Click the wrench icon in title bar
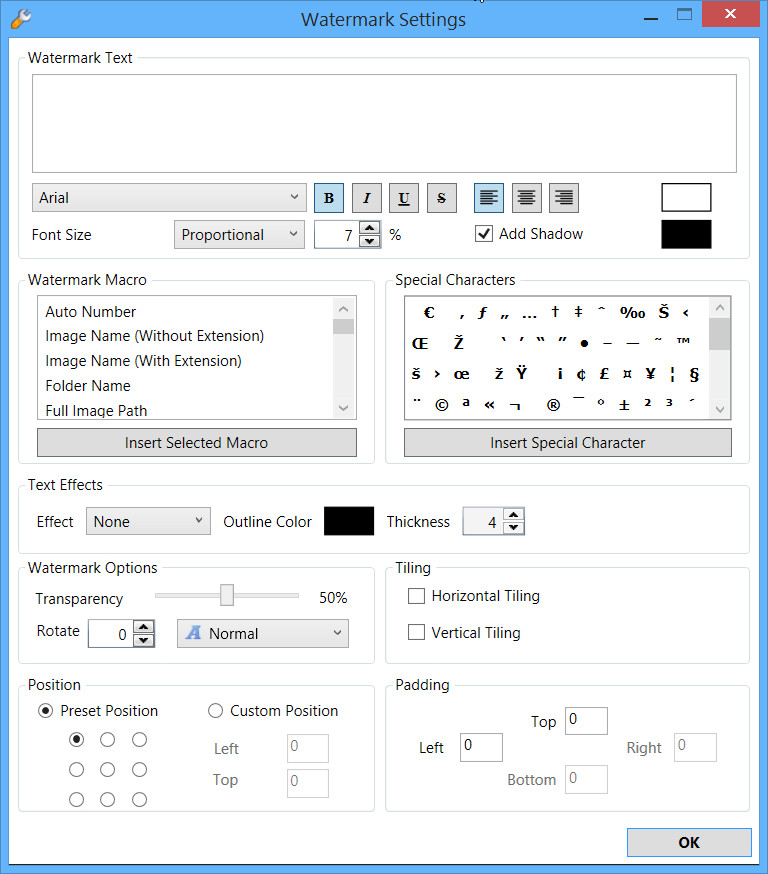768x874 pixels. click(21, 18)
